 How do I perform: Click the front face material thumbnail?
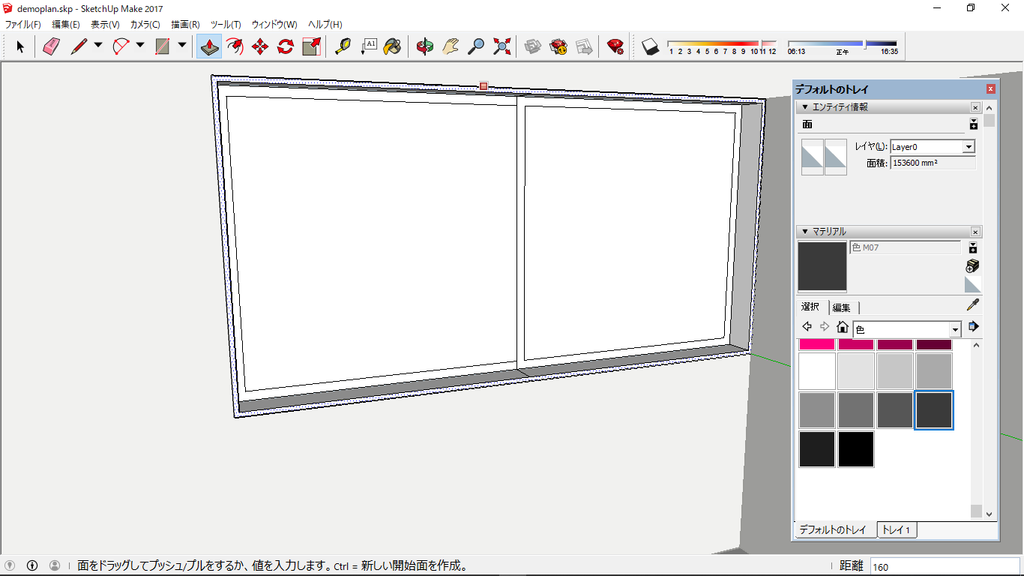pyautogui.click(x=812, y=157)
